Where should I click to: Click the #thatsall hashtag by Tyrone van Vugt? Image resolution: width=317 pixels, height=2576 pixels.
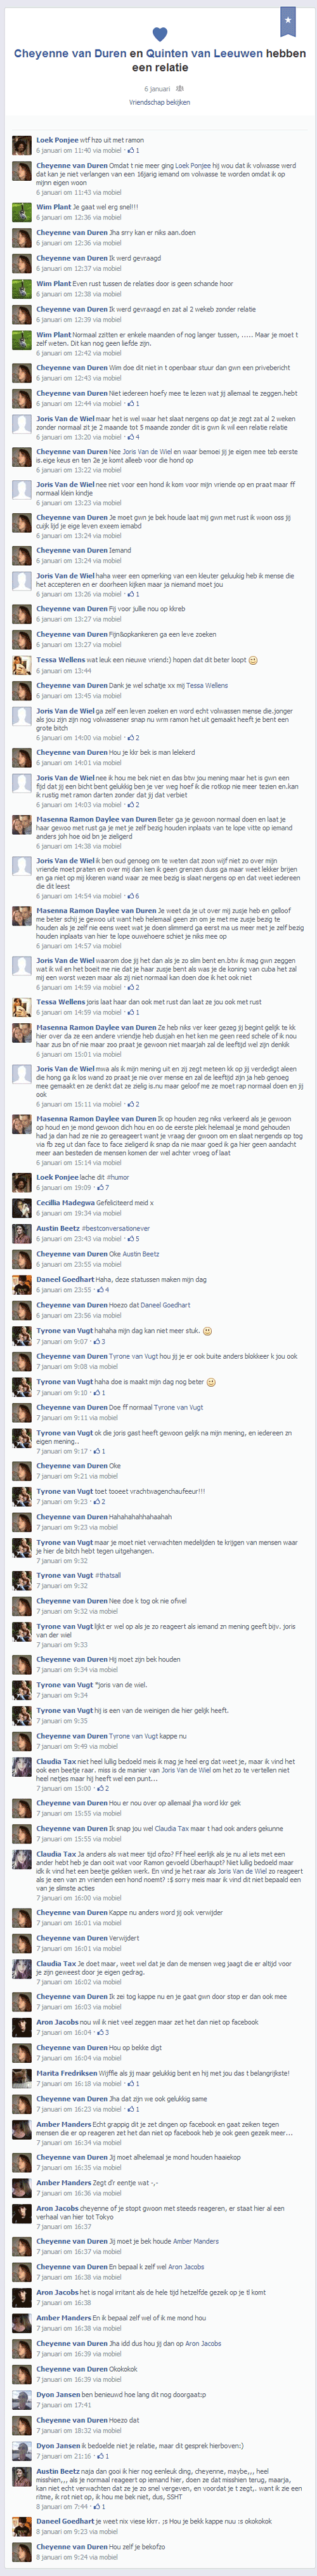coord(108,1575)
